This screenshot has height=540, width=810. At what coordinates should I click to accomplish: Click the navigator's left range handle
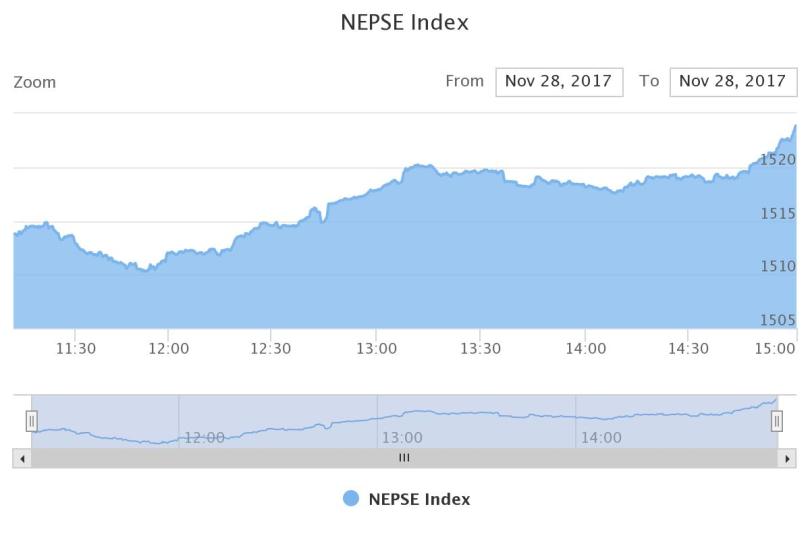(x=31, y=422)
